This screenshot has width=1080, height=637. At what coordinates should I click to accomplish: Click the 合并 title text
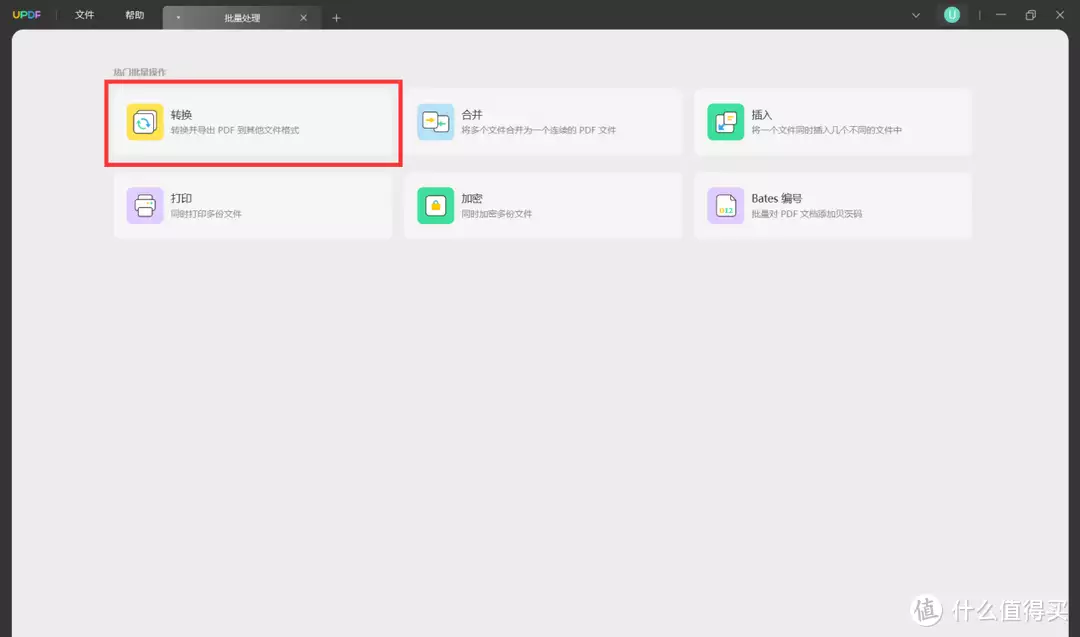click(472, 115)
